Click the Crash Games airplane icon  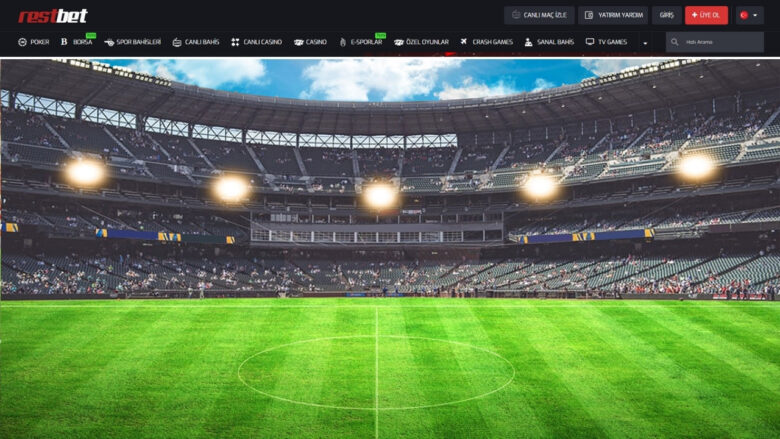(464, 42)
